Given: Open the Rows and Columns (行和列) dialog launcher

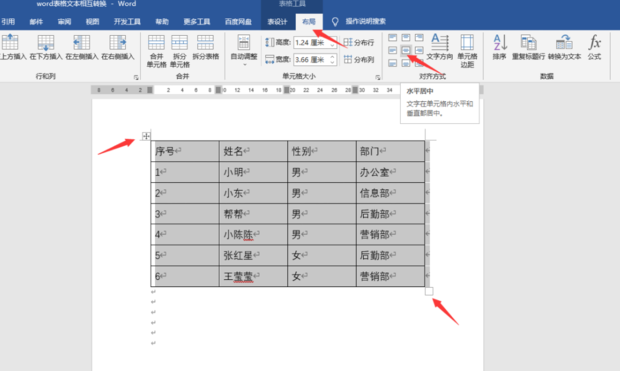Looking at the screenshot, I should [x=136, y=77].
